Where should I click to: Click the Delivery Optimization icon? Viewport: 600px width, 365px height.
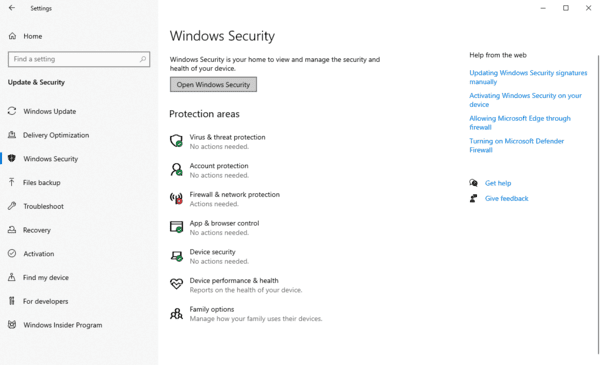click(x=12, y=135)
